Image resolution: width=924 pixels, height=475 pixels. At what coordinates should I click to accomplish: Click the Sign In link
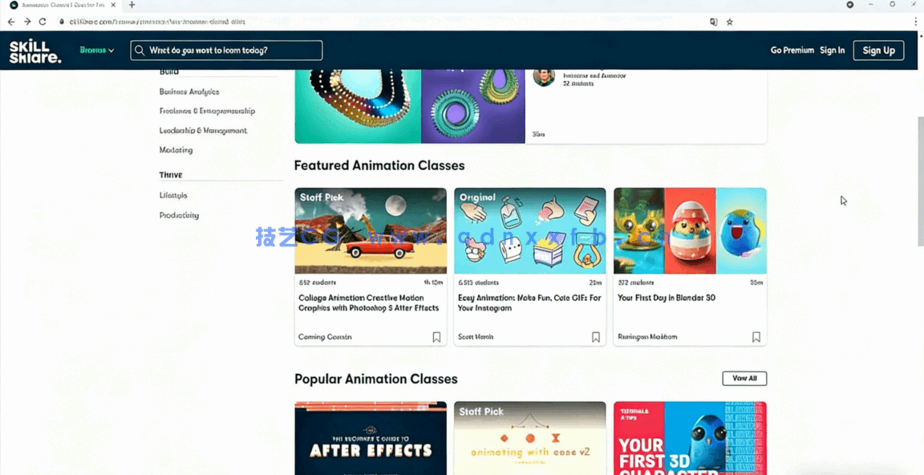point(832,50)
